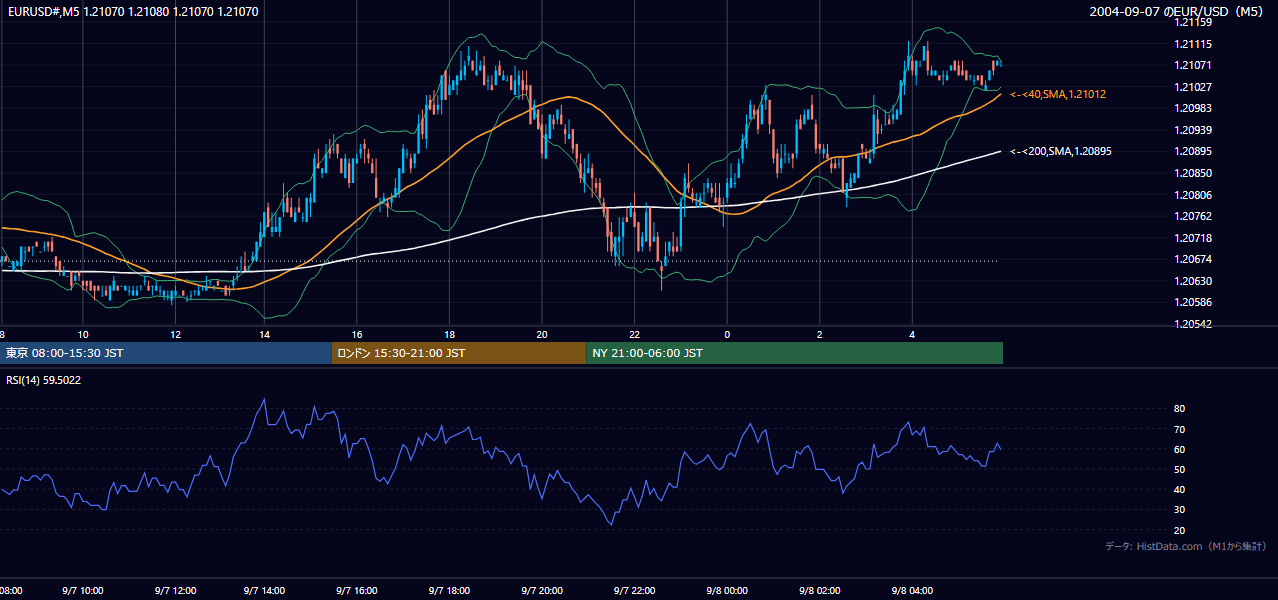Click the hour 12 tick under price chart
Viewport: 1278px width, 600px height.
(x=175, y=334)
